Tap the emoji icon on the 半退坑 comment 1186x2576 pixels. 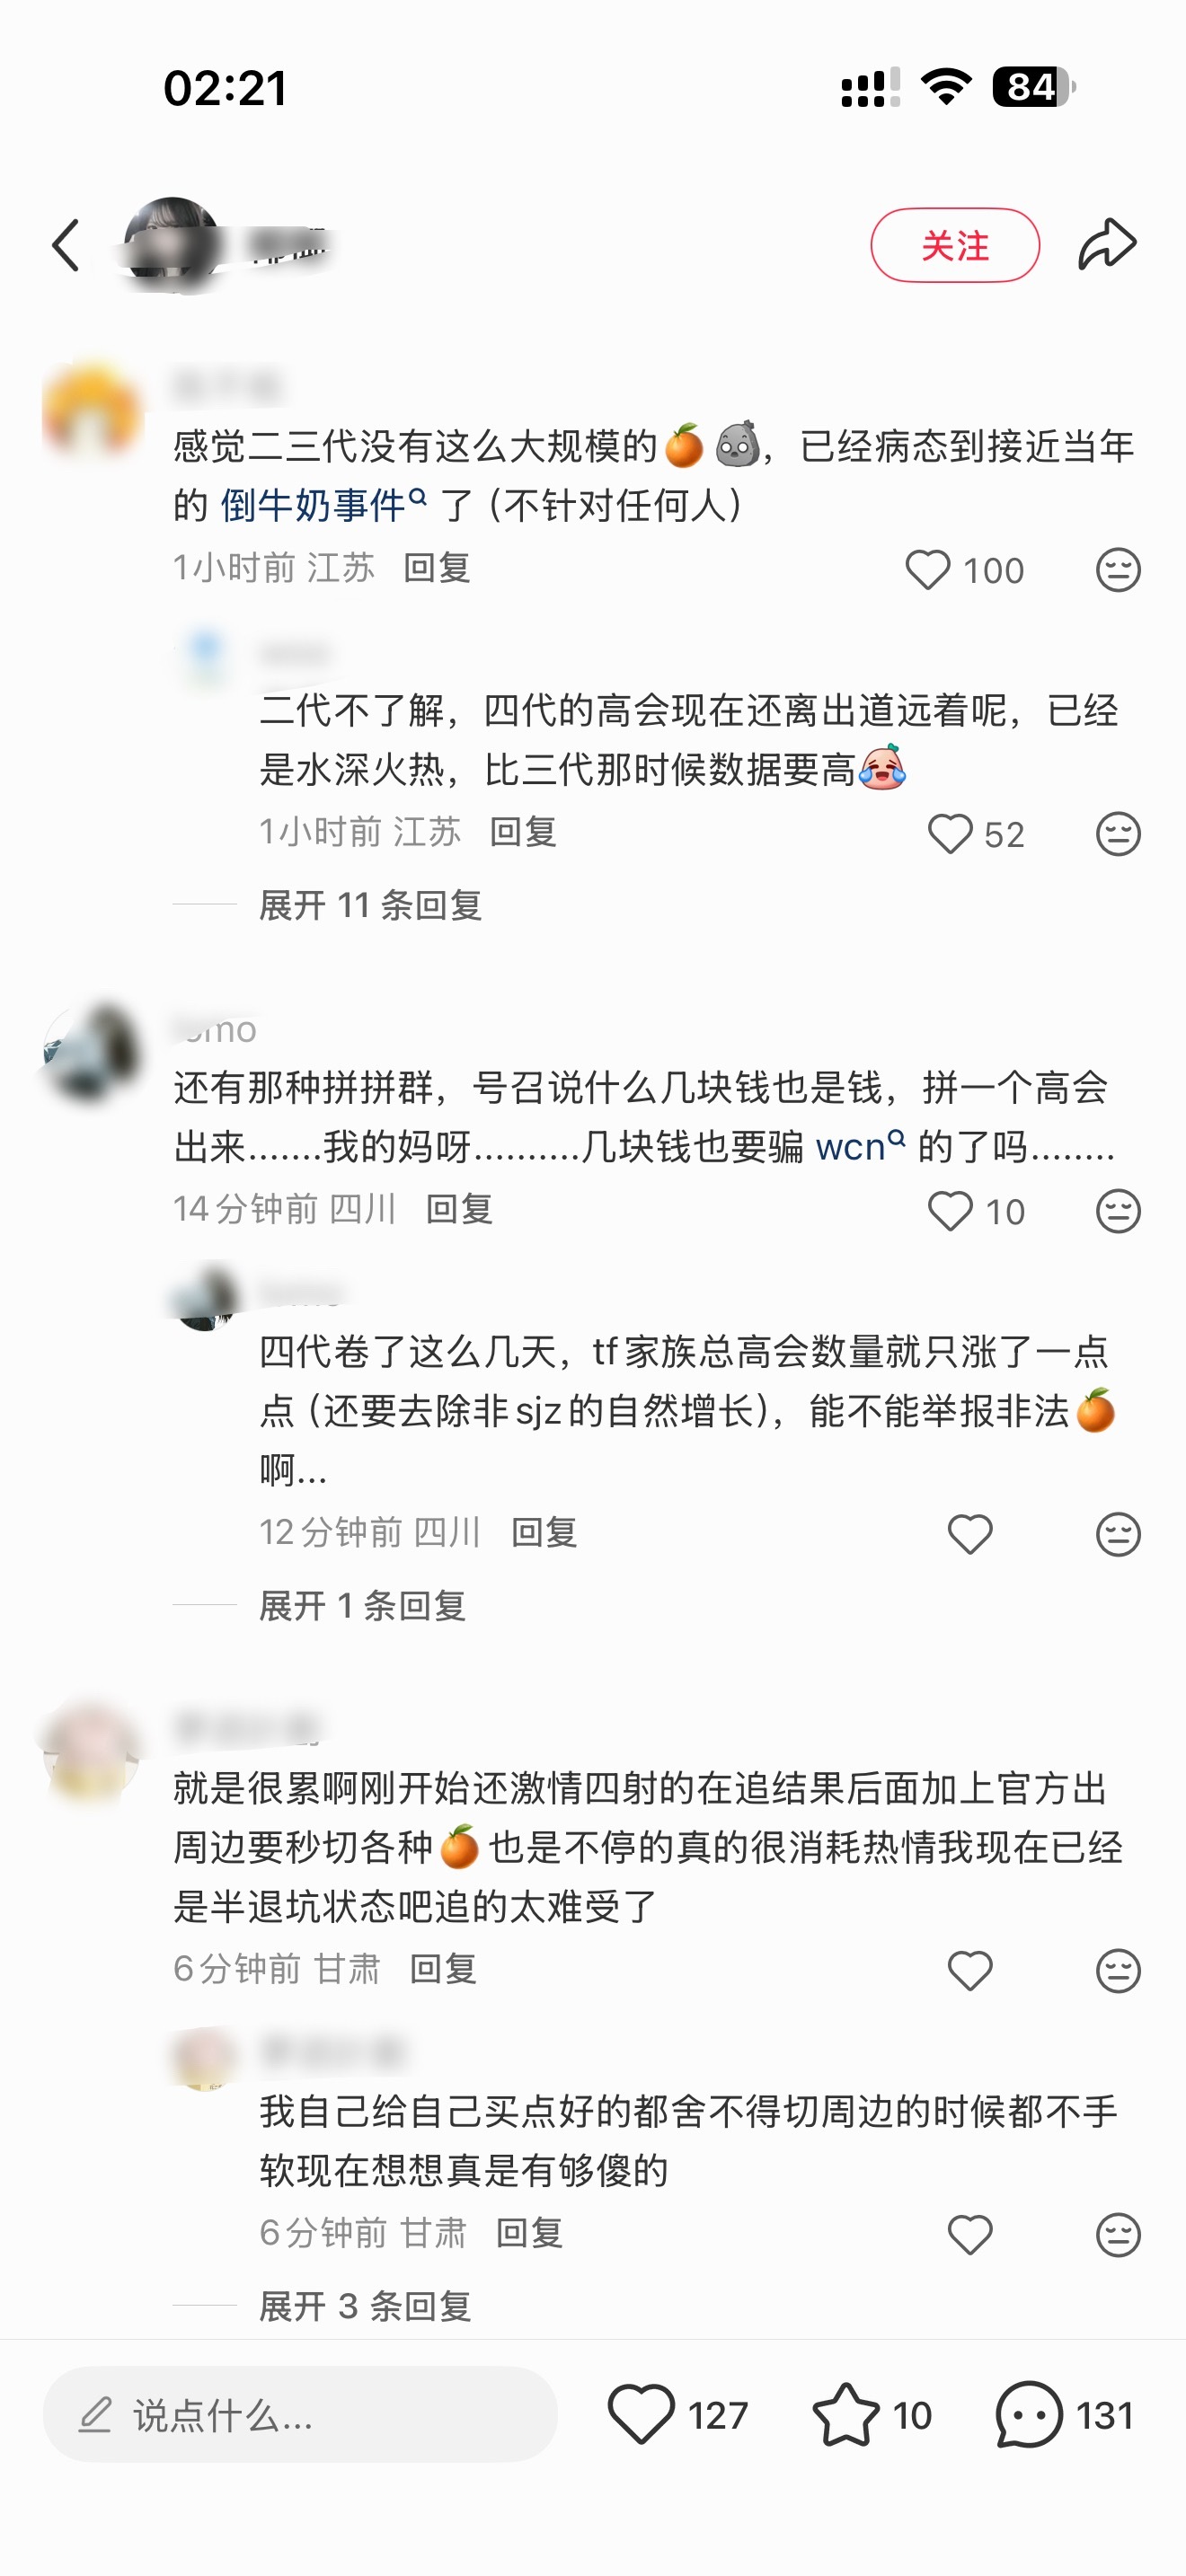1117,1971
